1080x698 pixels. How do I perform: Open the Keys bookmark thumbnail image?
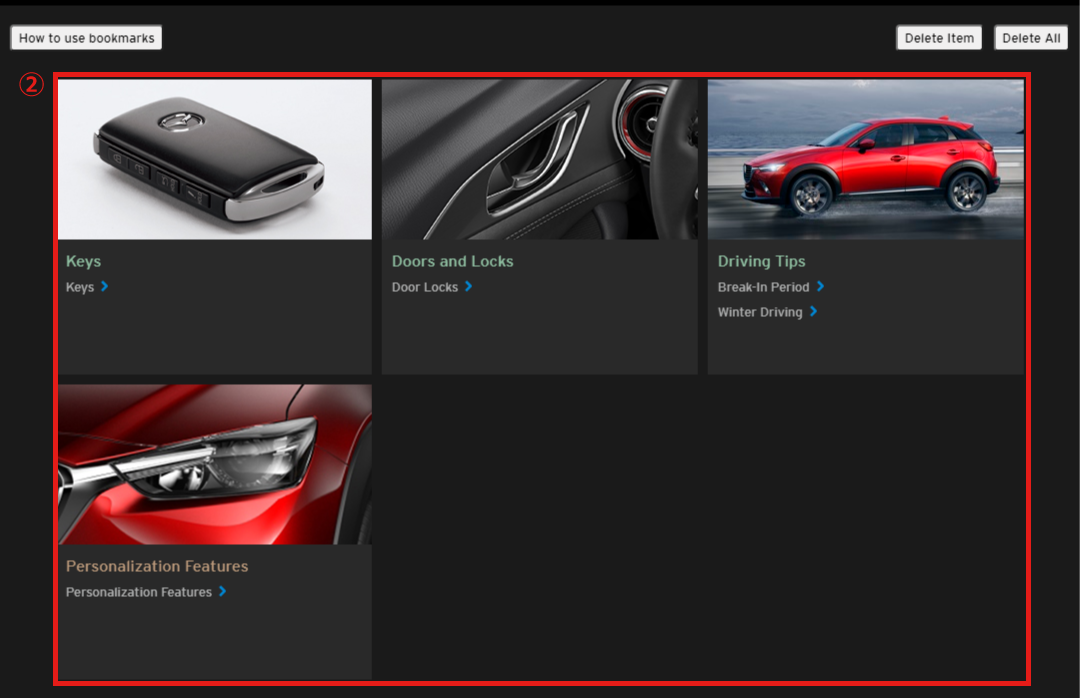[215, 159]
